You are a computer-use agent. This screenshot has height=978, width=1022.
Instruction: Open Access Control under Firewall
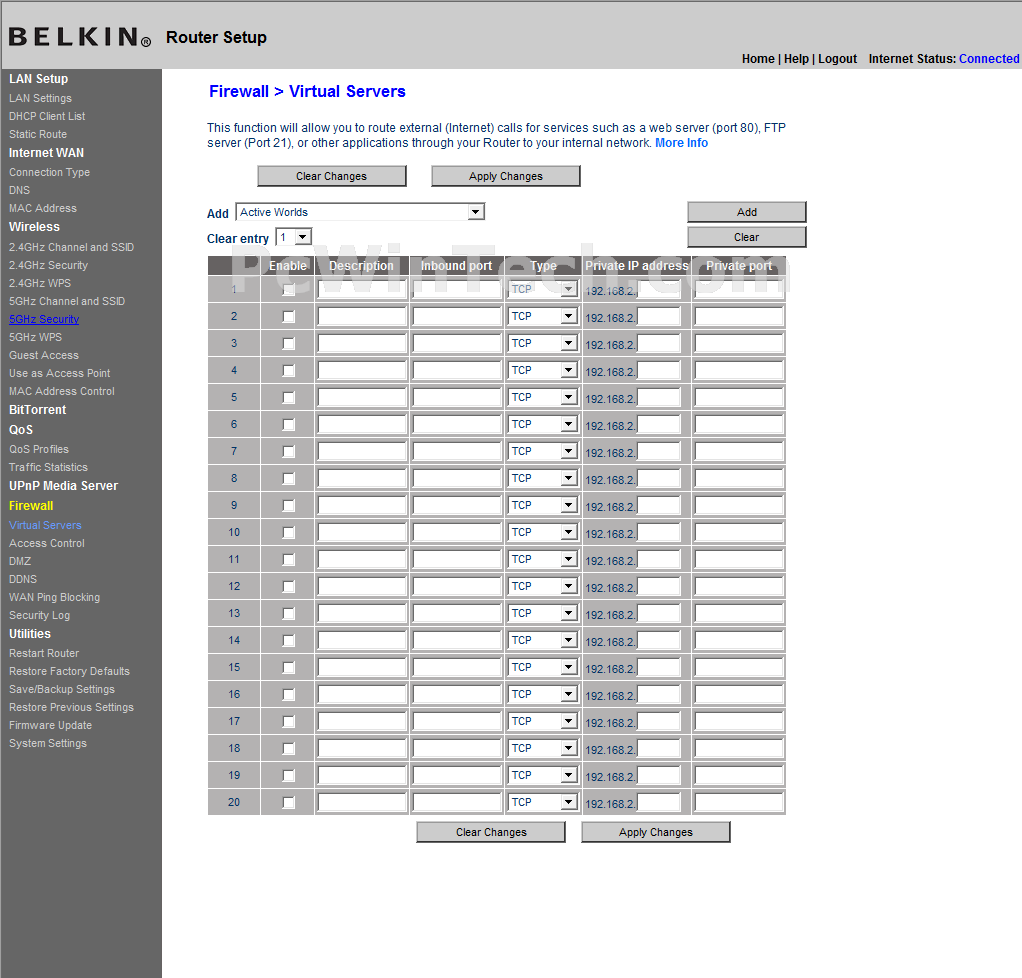point(47,543)
